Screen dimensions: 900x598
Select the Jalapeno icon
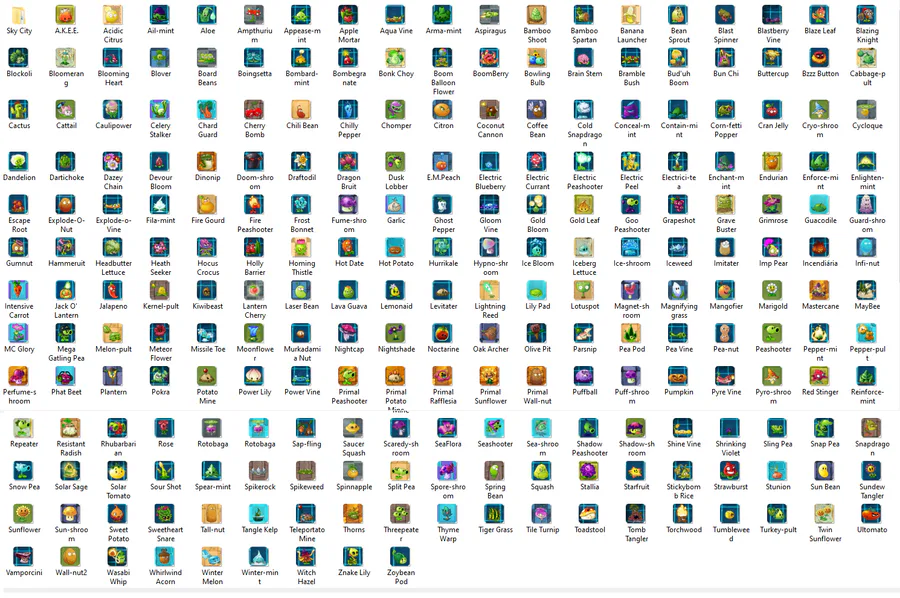point(113,290)
